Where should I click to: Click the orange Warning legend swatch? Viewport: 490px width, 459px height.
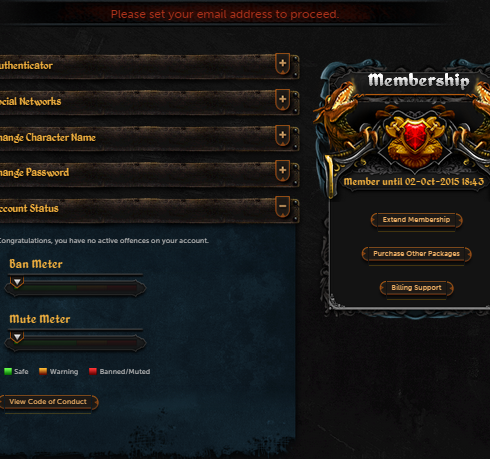(x=43, y=371)
